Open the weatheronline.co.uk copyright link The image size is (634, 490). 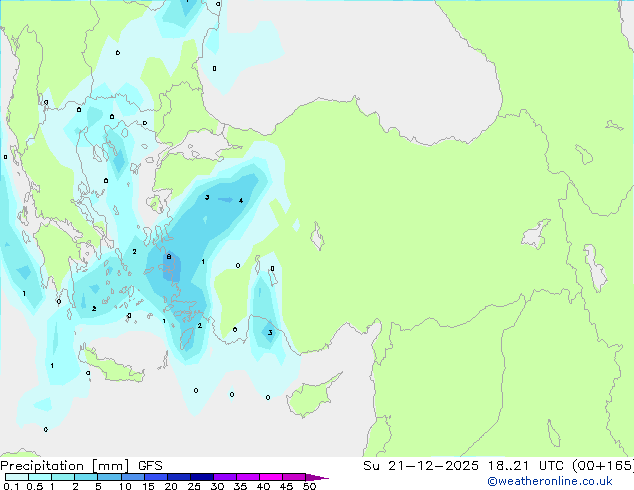click(550, 481)
